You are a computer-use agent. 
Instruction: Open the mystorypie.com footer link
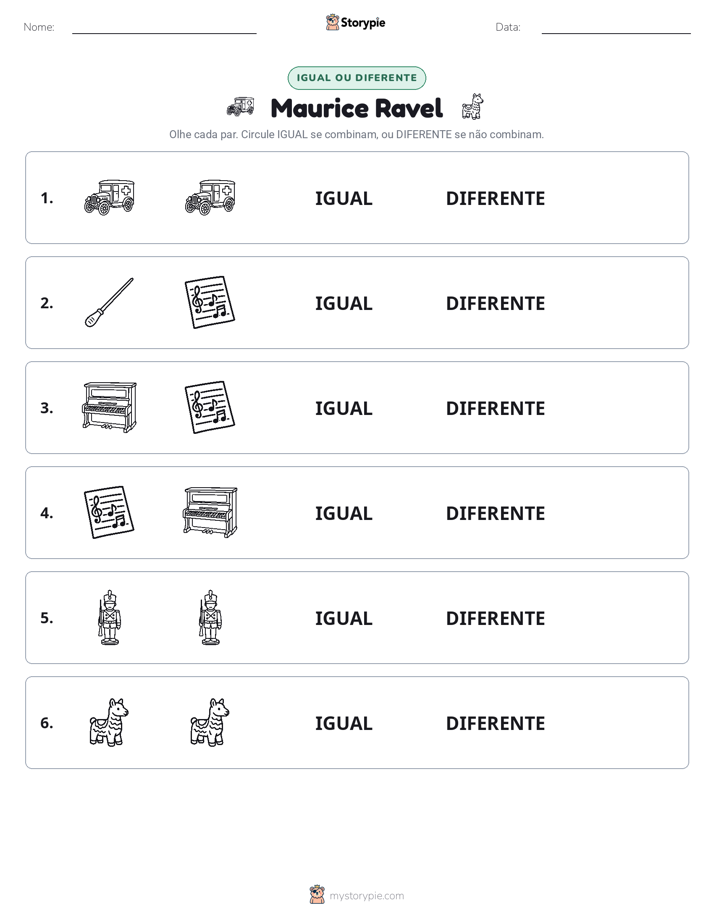(366, 896)
